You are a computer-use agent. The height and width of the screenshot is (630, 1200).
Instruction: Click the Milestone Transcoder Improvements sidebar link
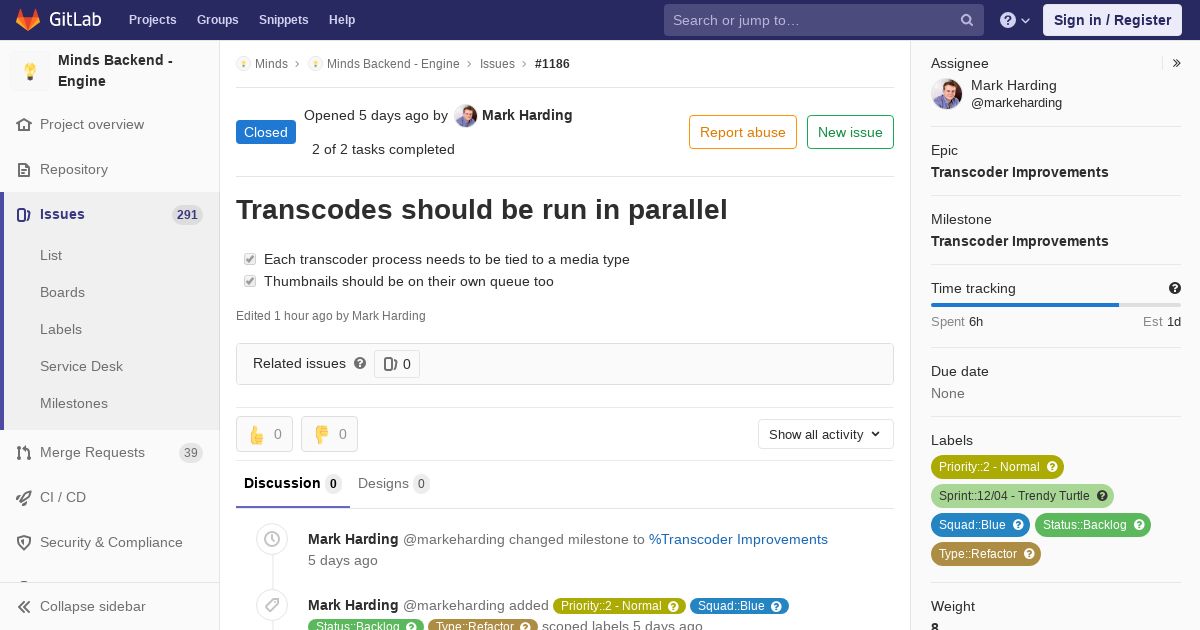(x=1020, y=241)
